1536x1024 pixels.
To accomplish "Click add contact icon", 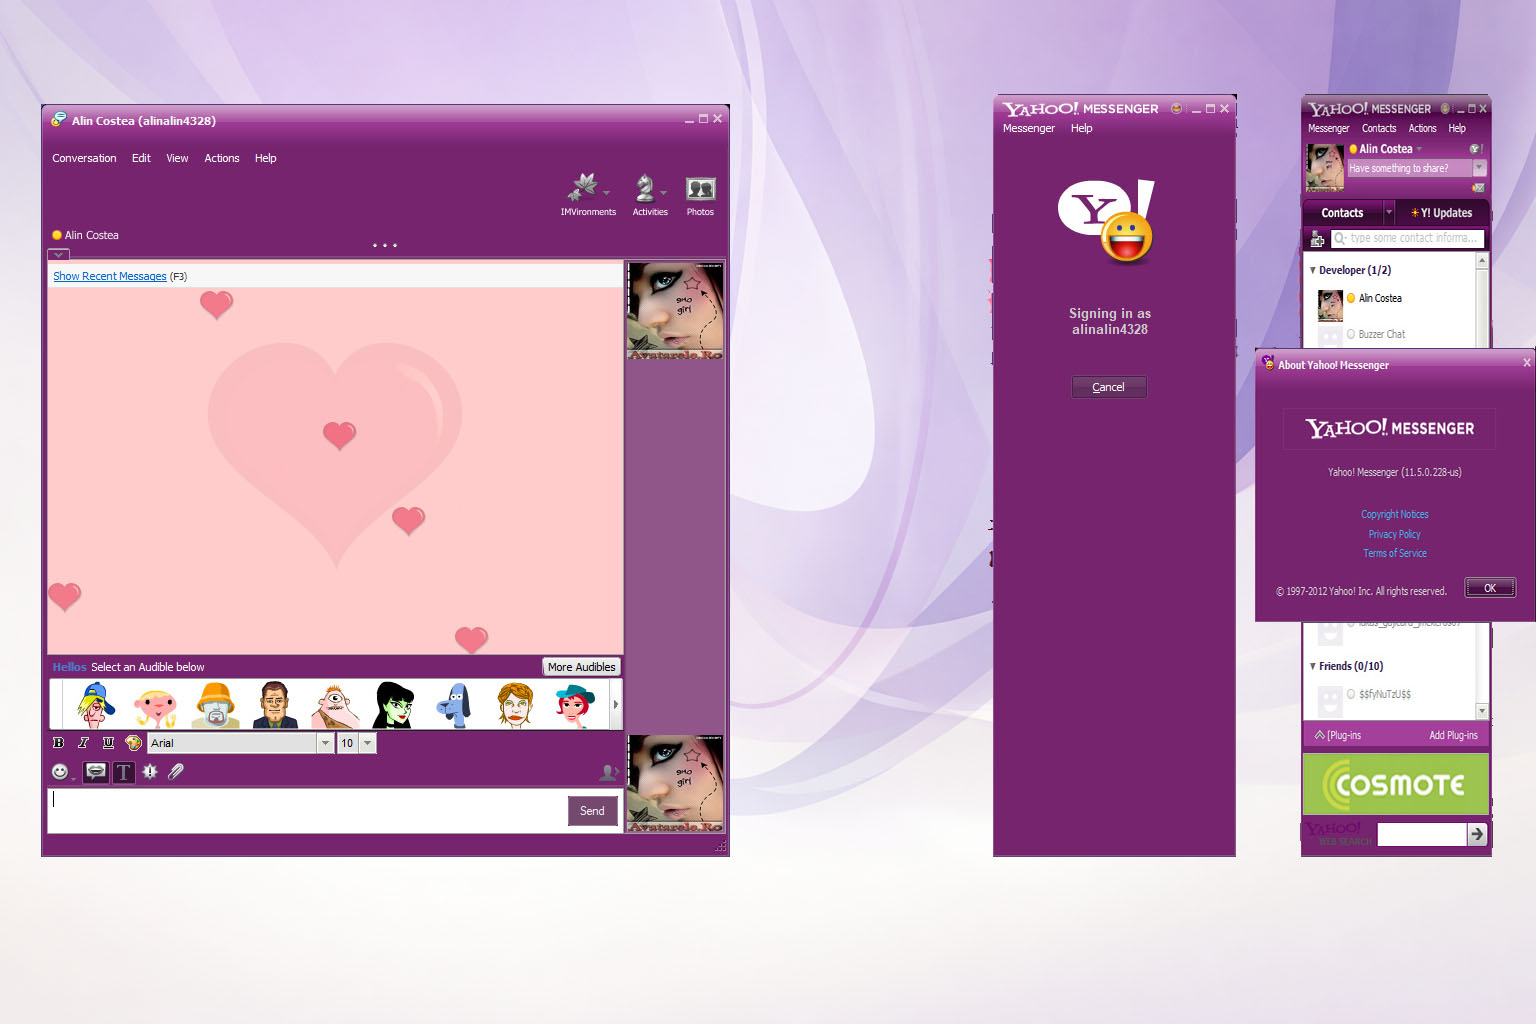I will [1317, 238].
